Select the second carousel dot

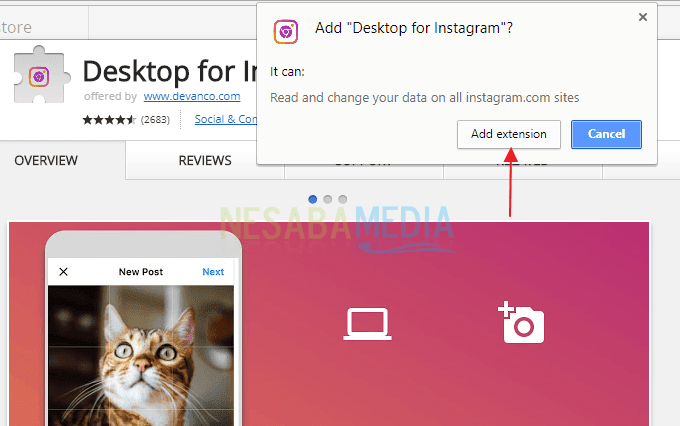click(327, 199)
